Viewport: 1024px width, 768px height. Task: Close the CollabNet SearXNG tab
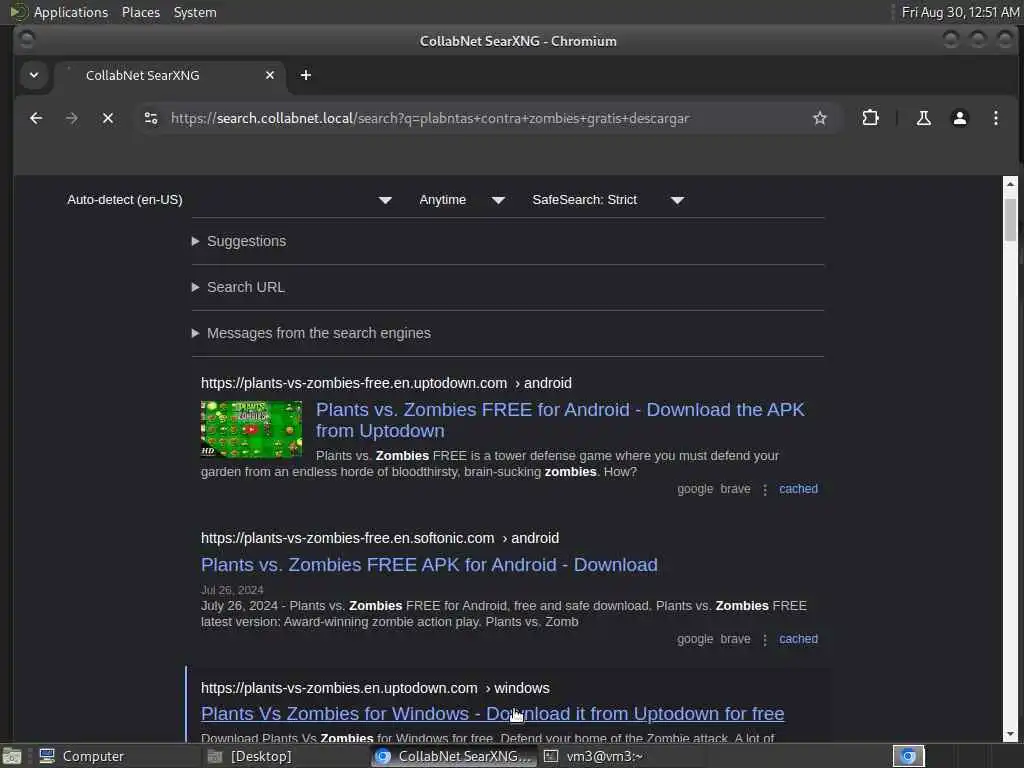tap(270, 75)
